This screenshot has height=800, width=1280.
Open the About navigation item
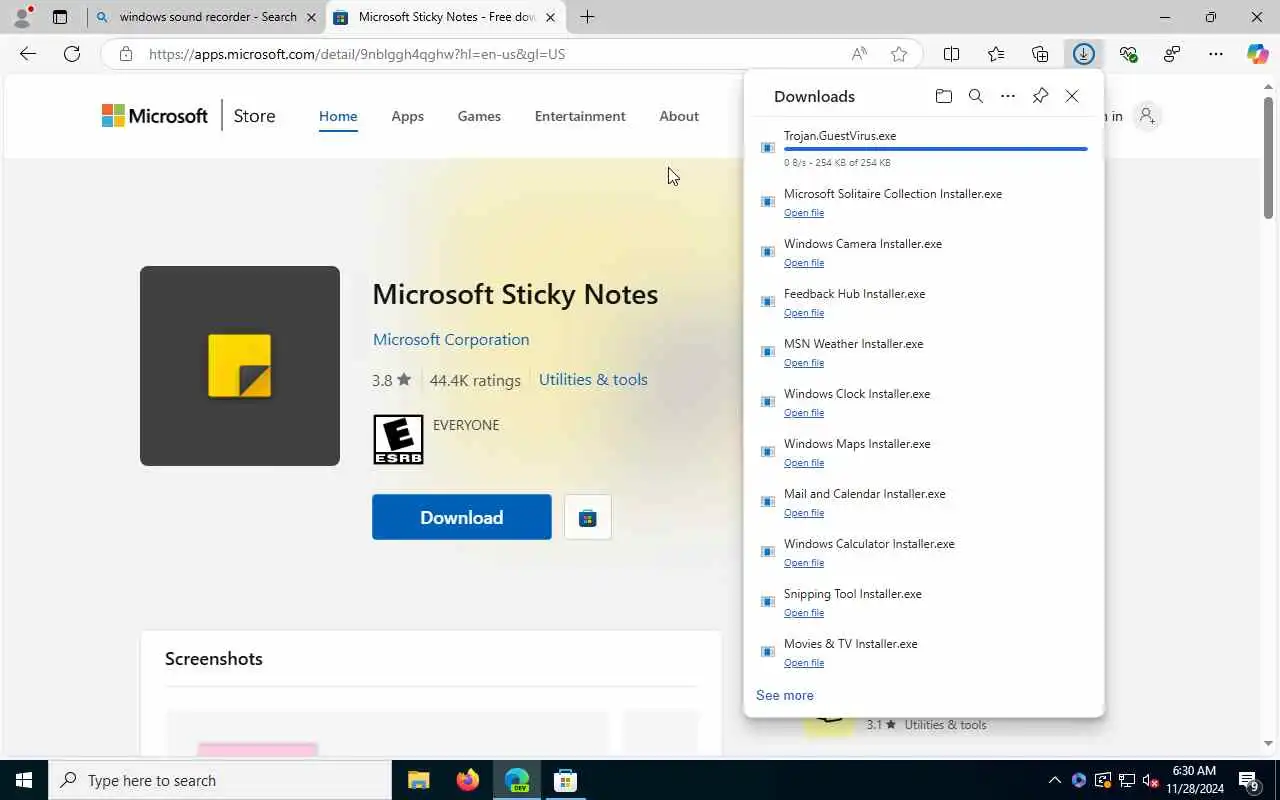679,116
